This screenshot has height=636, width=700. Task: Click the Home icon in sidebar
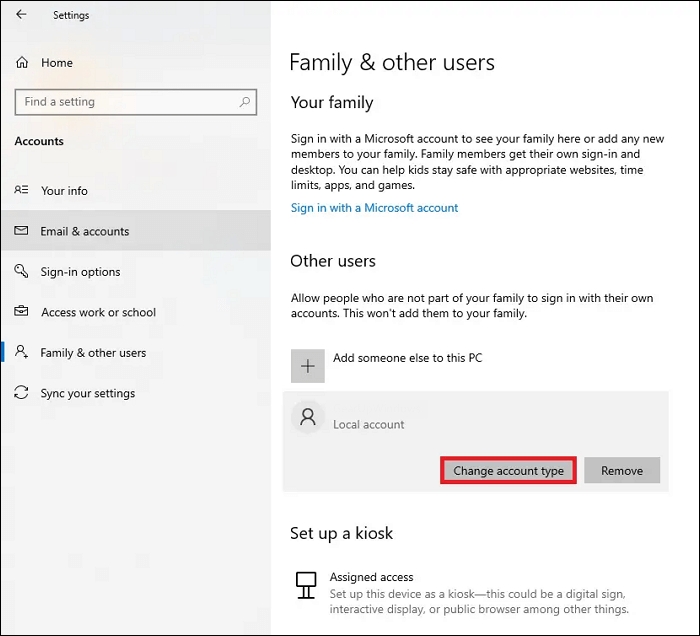22,63
